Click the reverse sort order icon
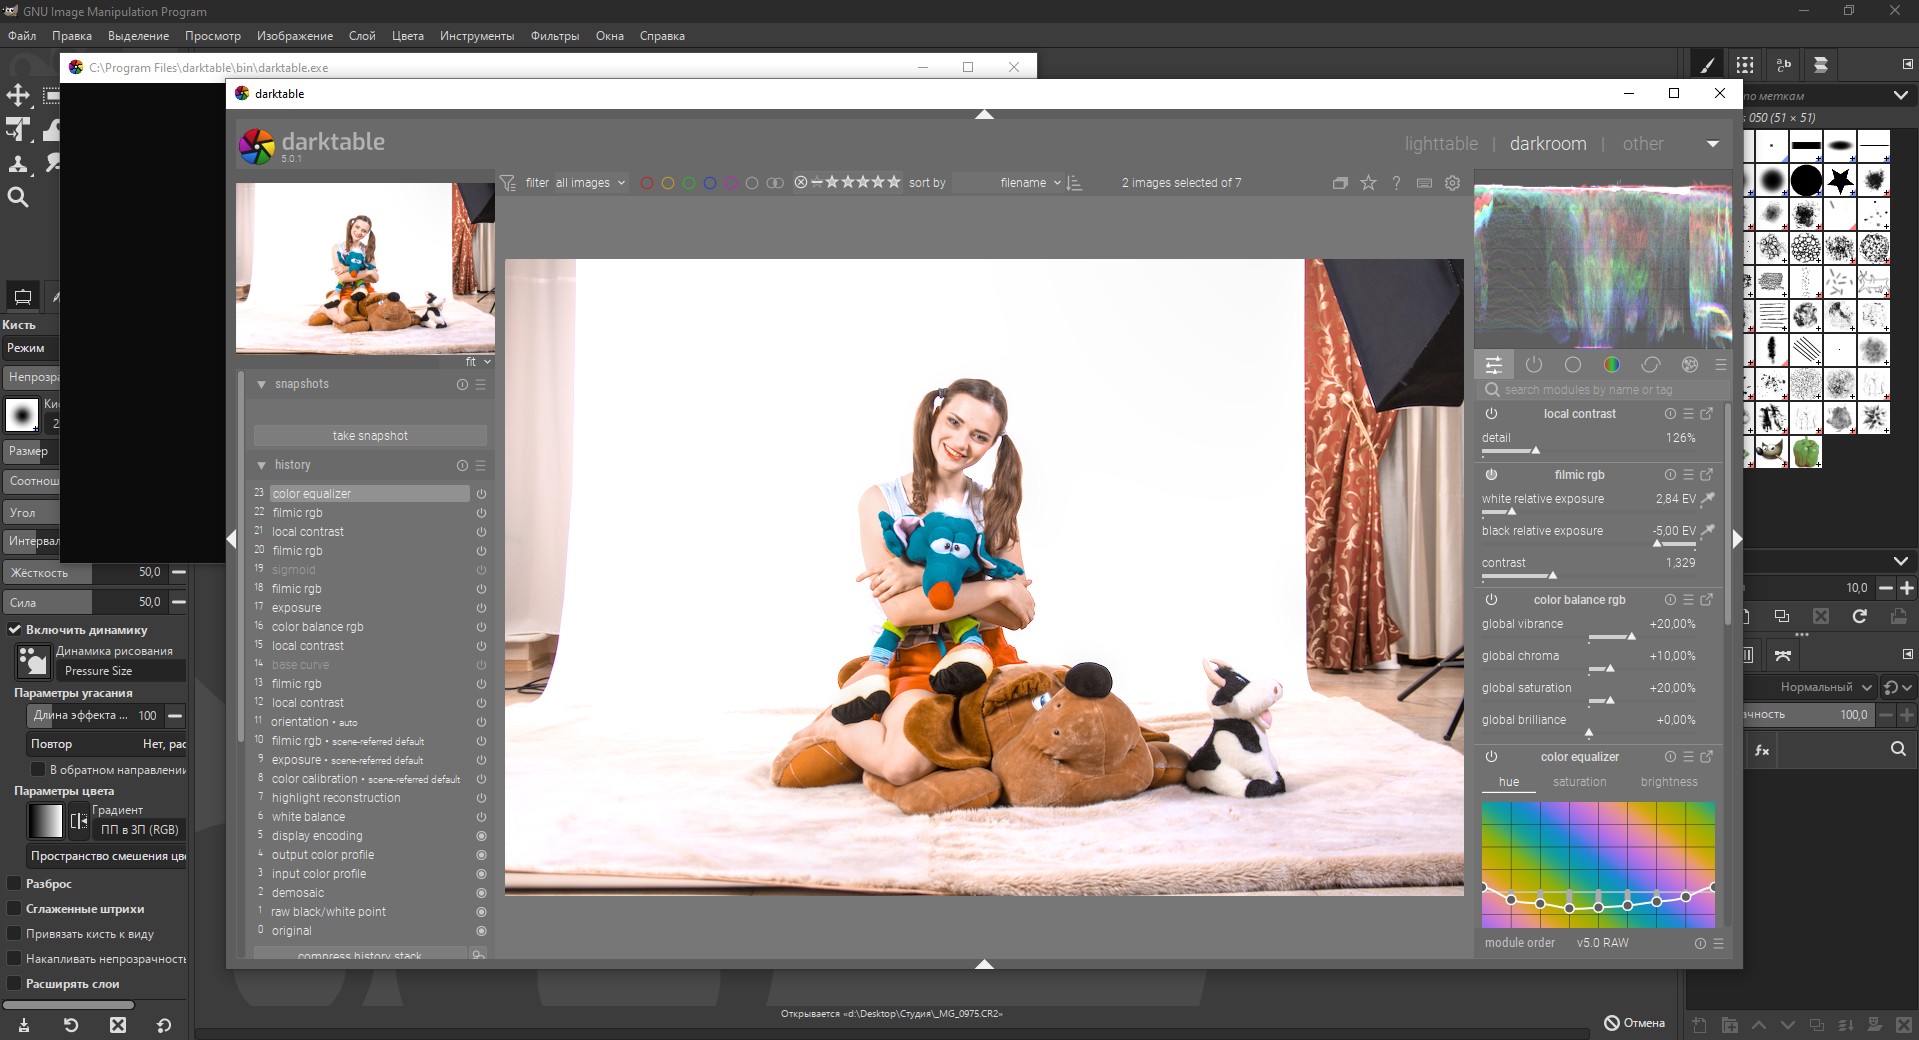1919x1040 pixels. (x=1075, y=183)
